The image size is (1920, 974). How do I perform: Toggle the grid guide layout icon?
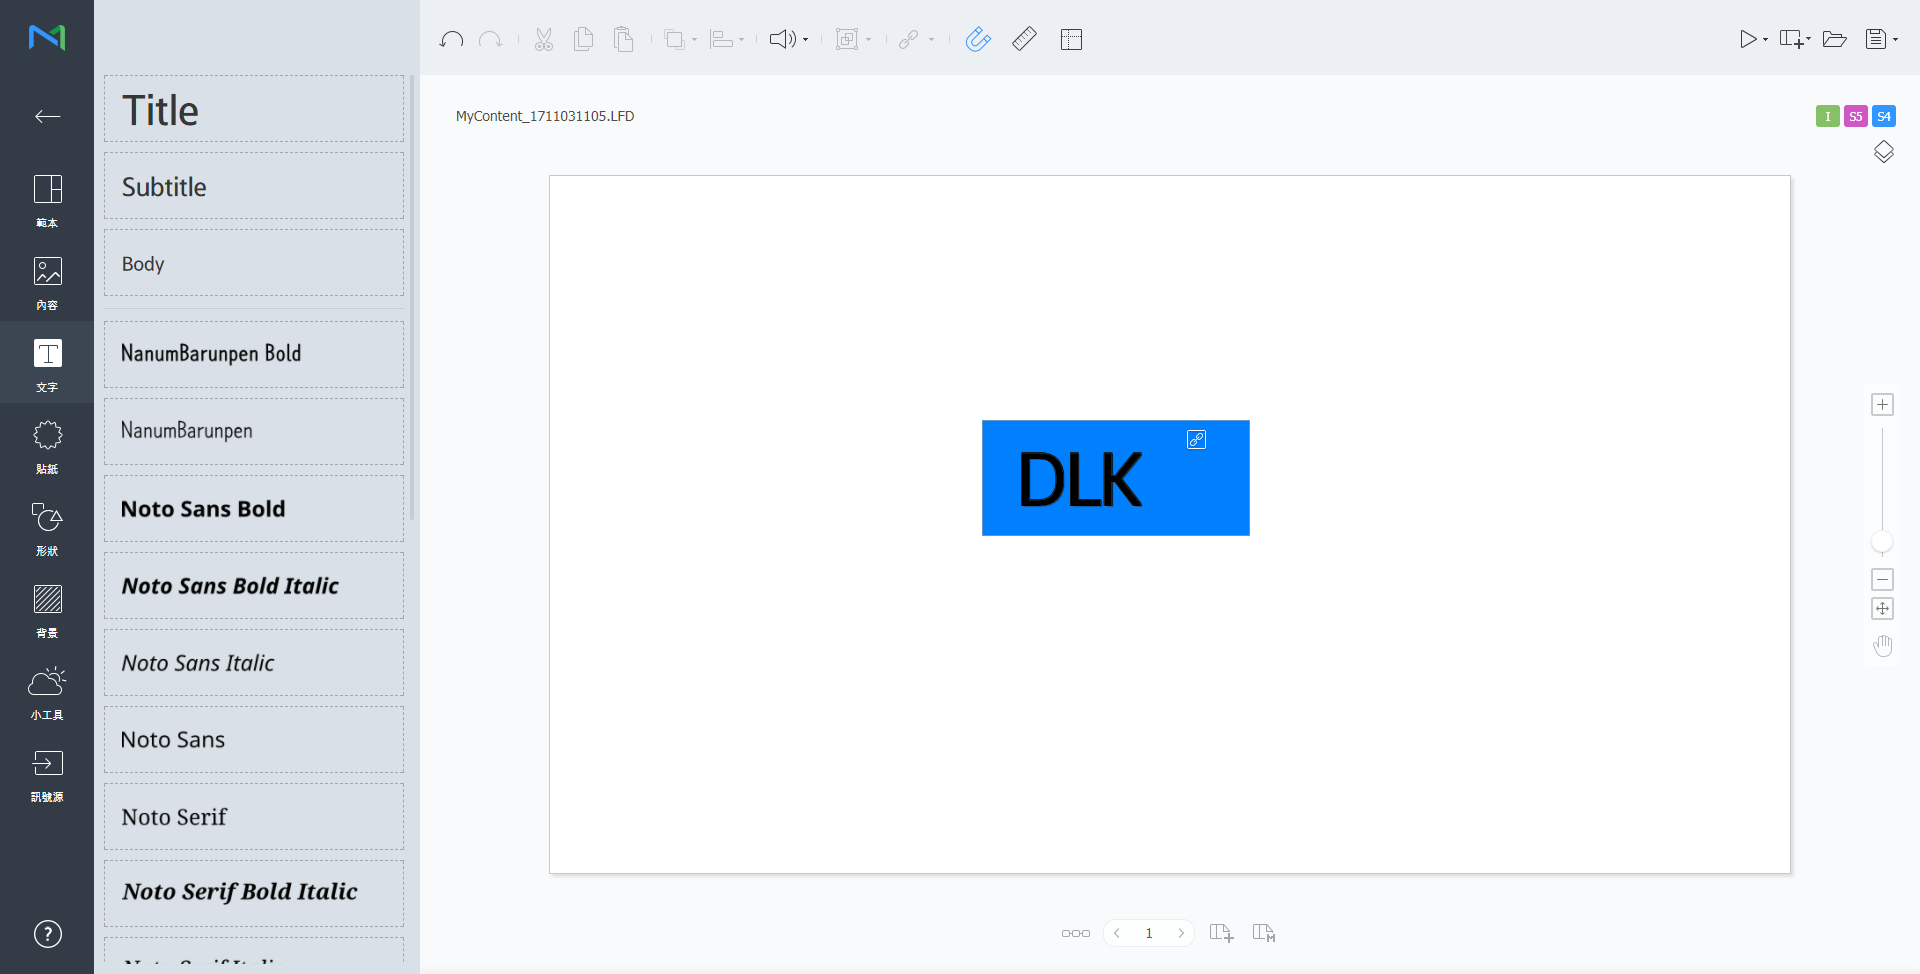coord(1071,39)
